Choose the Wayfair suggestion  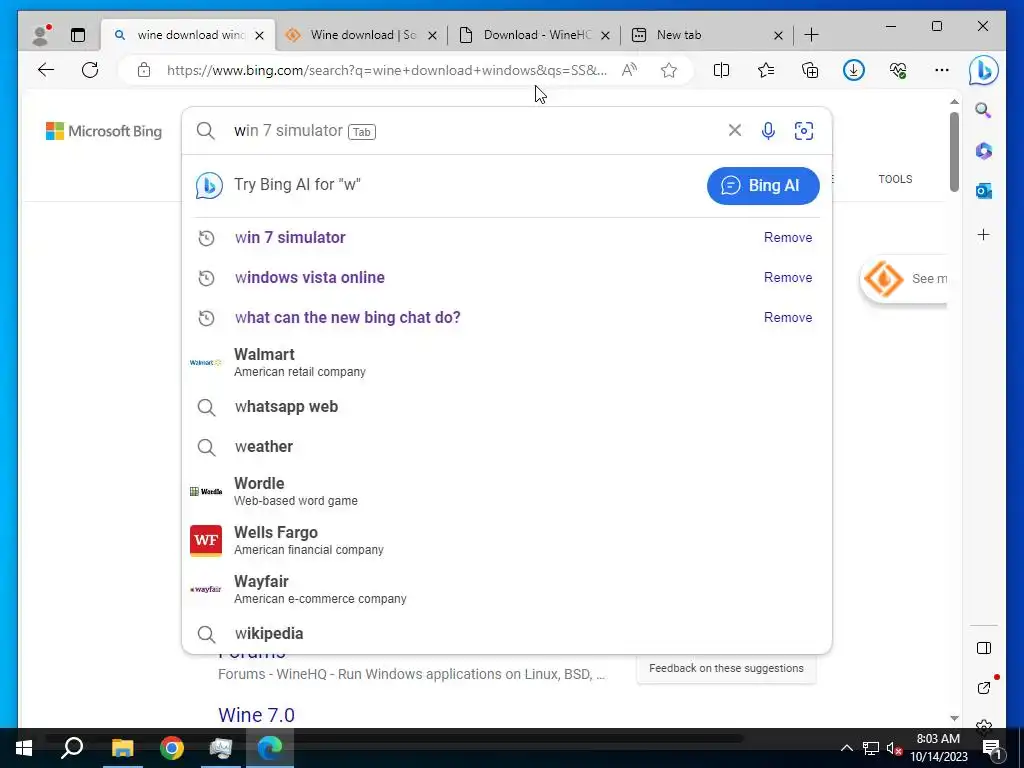coord(506,589)
